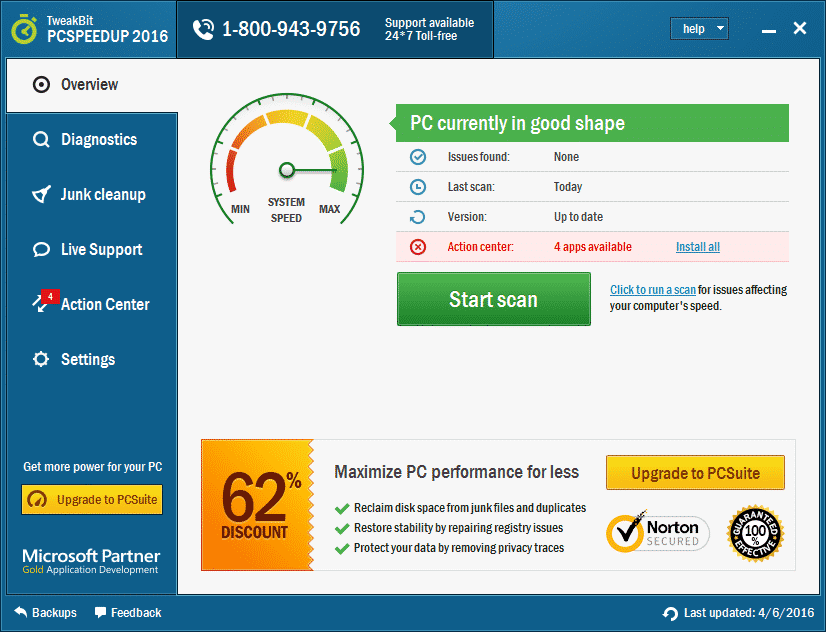This screenshot has width=826, height=632.
Task: Open the Settings section
Action: pos(92,359)
